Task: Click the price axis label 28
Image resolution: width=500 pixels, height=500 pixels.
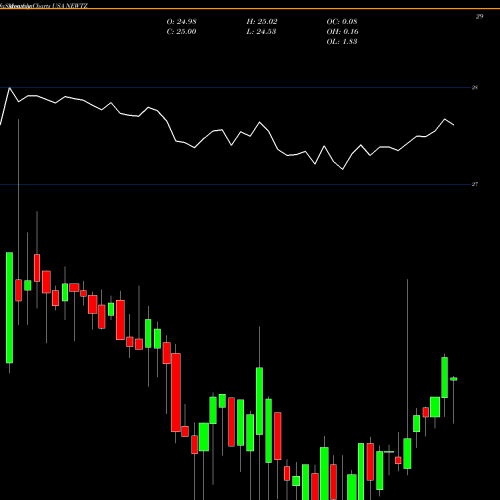Action: 475,88
